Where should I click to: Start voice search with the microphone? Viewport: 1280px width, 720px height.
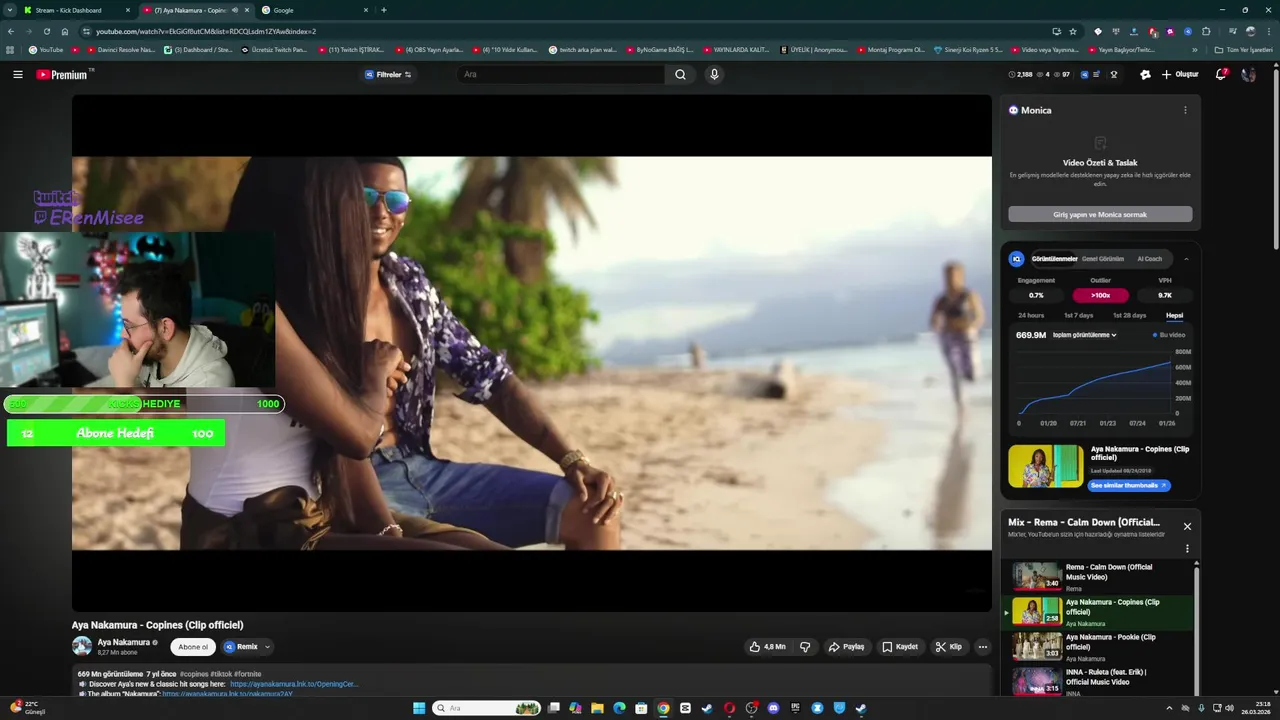coord(714,75)
